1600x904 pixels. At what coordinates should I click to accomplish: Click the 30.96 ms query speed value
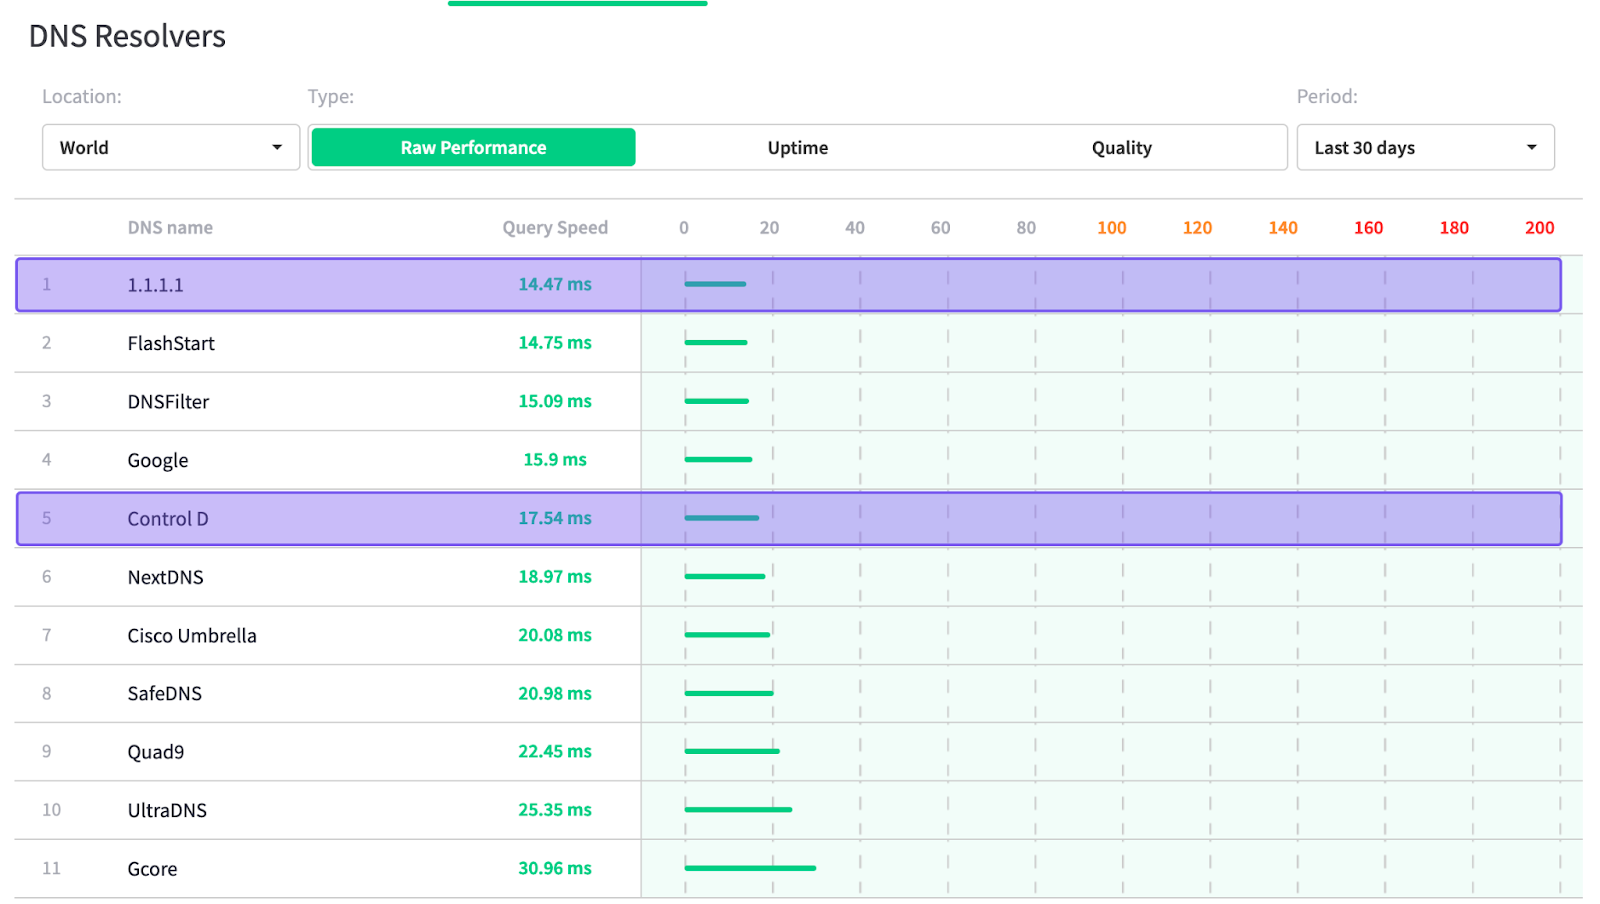pos(555,868)
